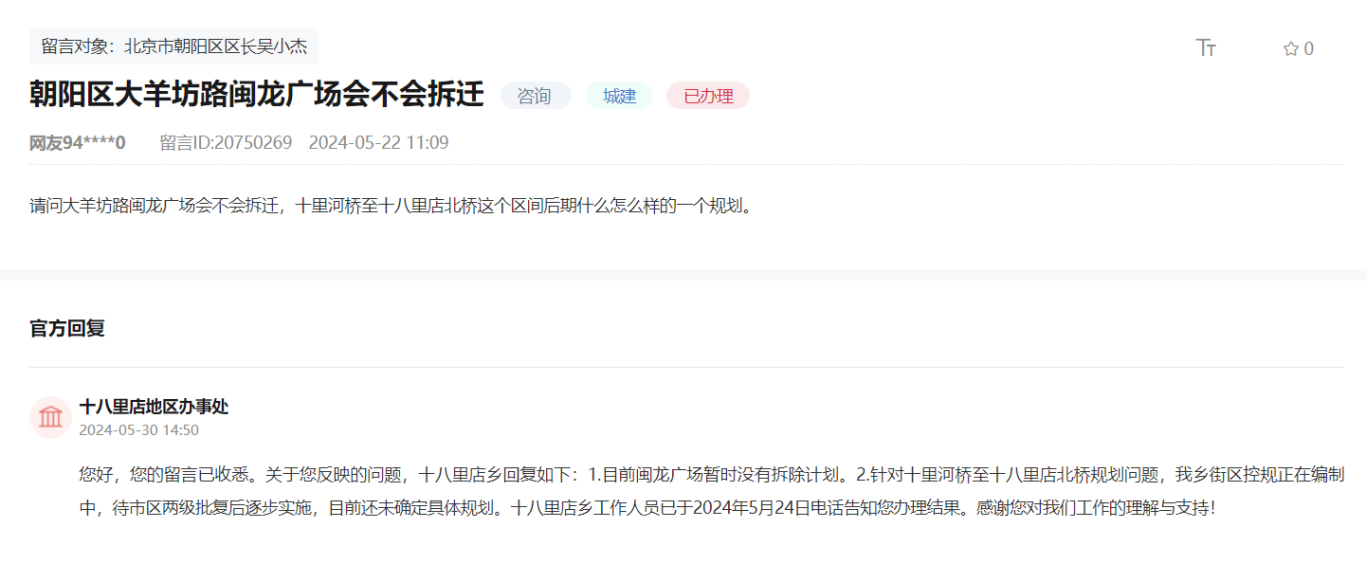Screen dimensions: 1366x564
Task: Click the message ID 留言ID:20750269
Action: [226, 143]
